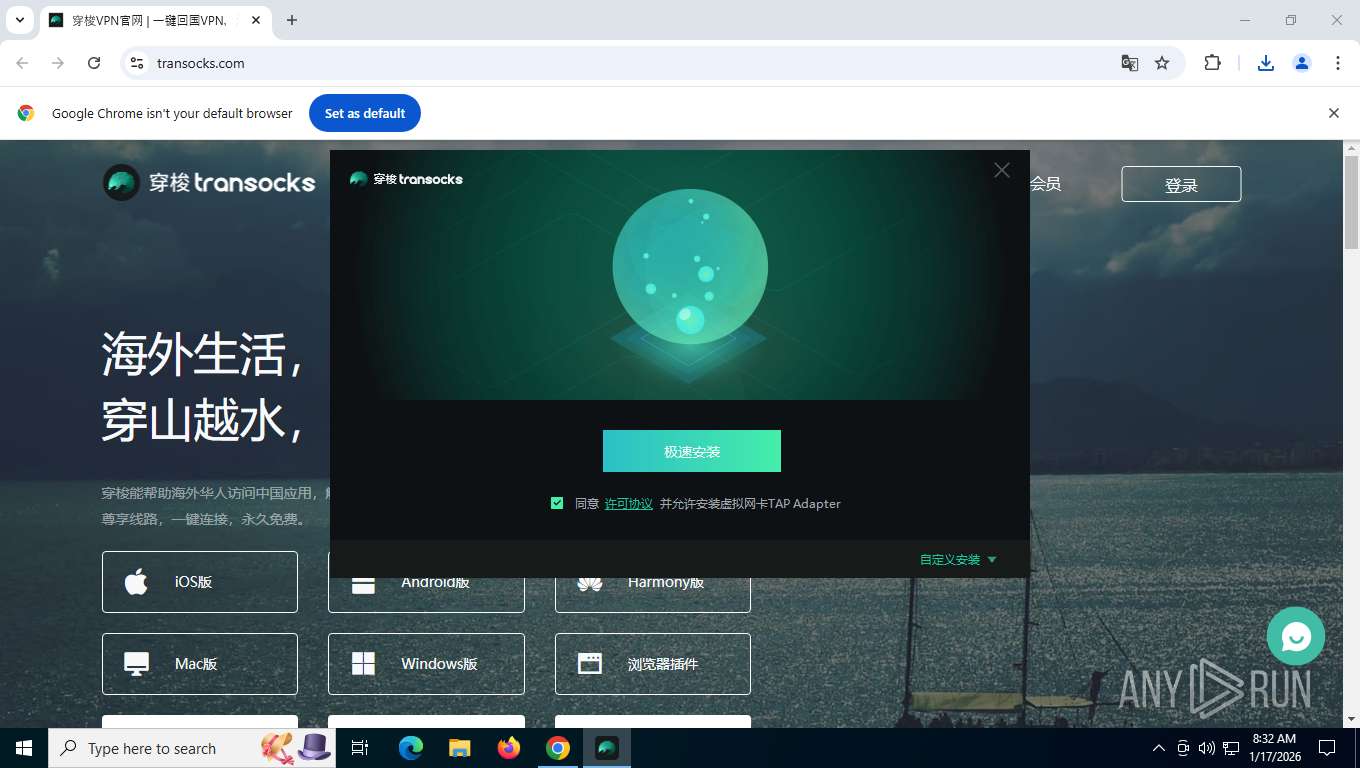
Task: Open Task View on taskbar
Action: 361,748
